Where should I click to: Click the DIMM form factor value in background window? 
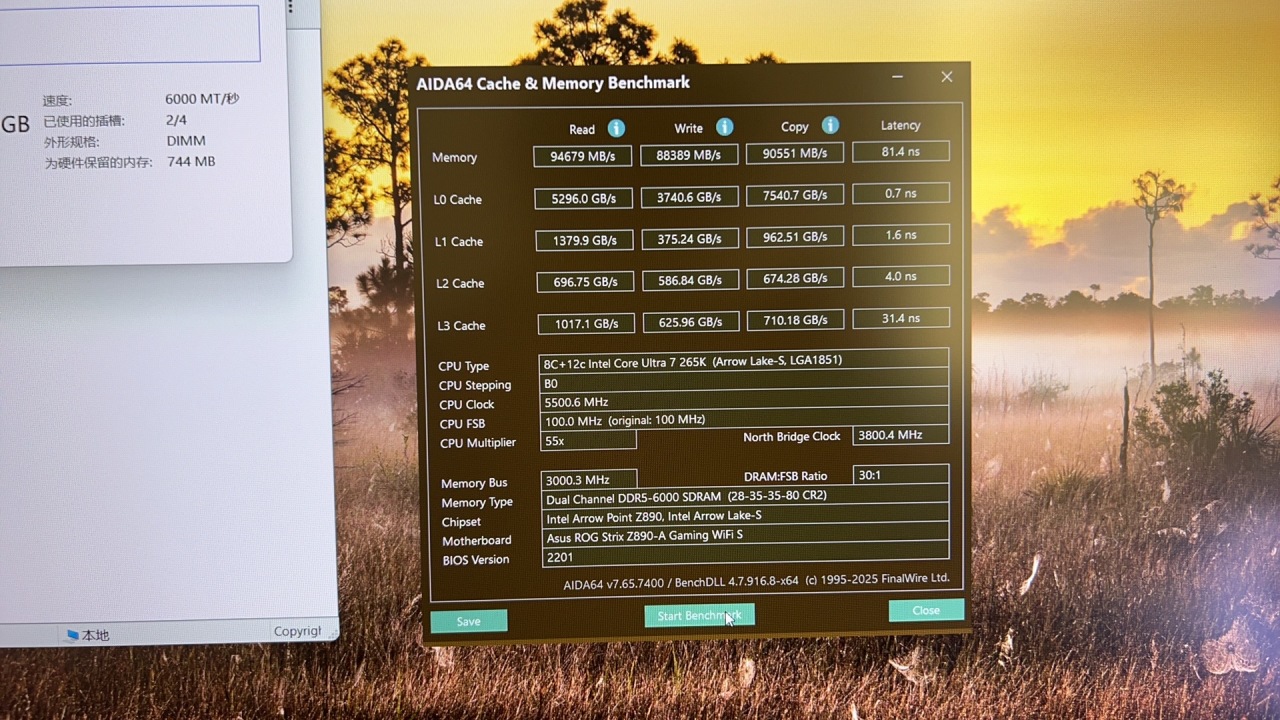click(x=186, y=141)
